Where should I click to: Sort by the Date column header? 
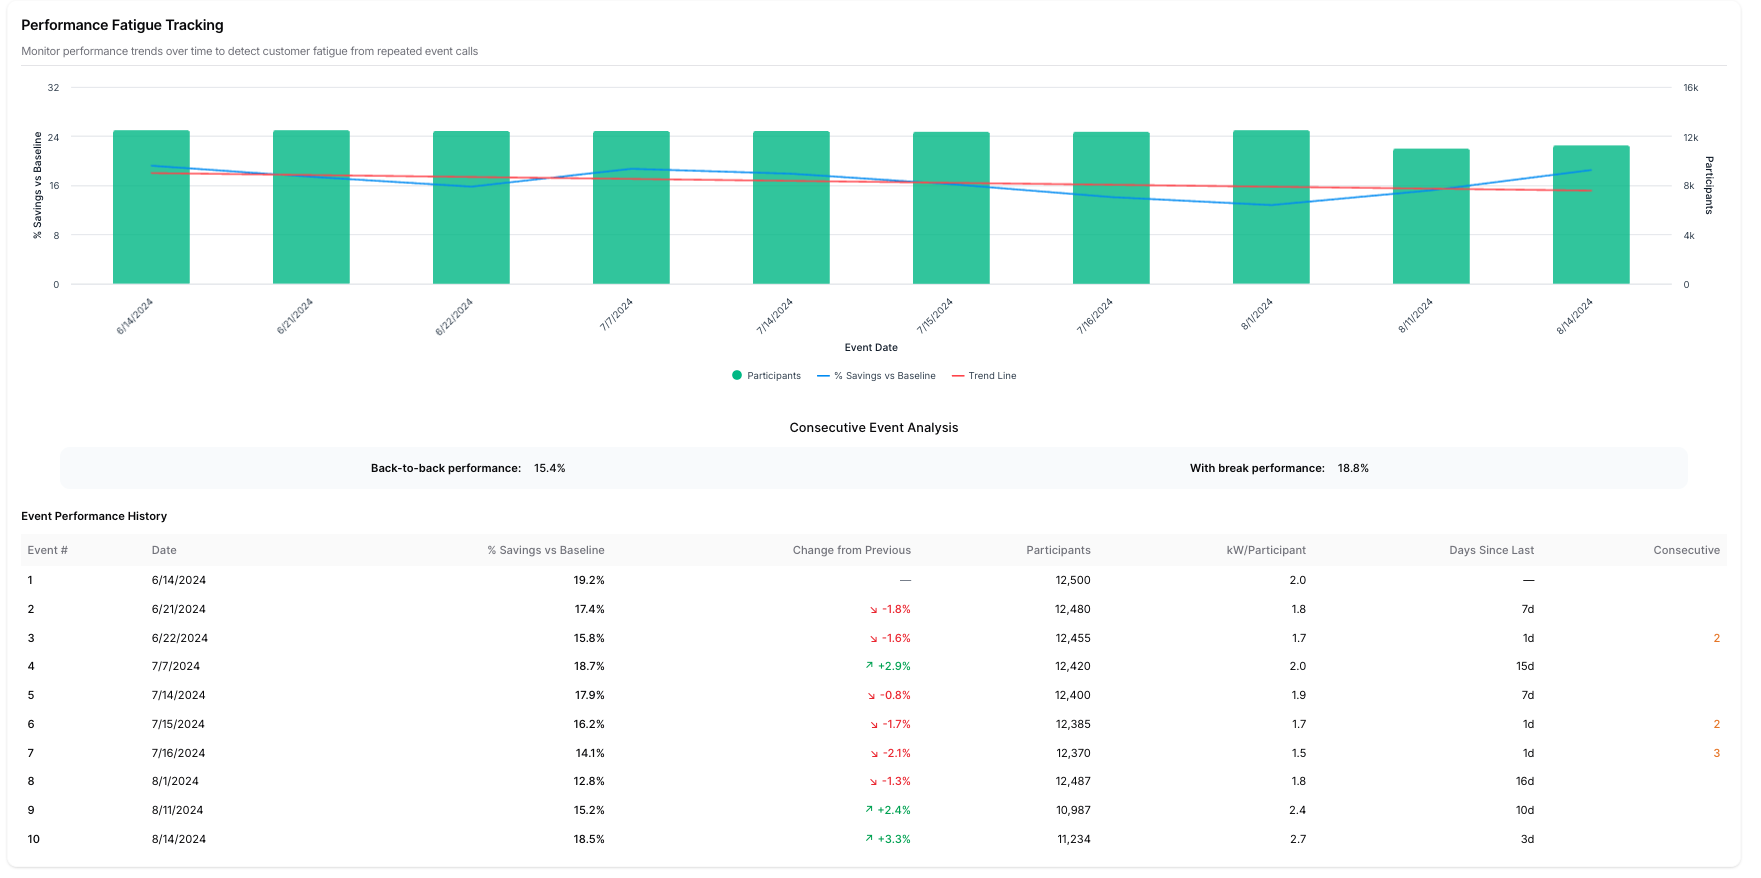(164, 551)
